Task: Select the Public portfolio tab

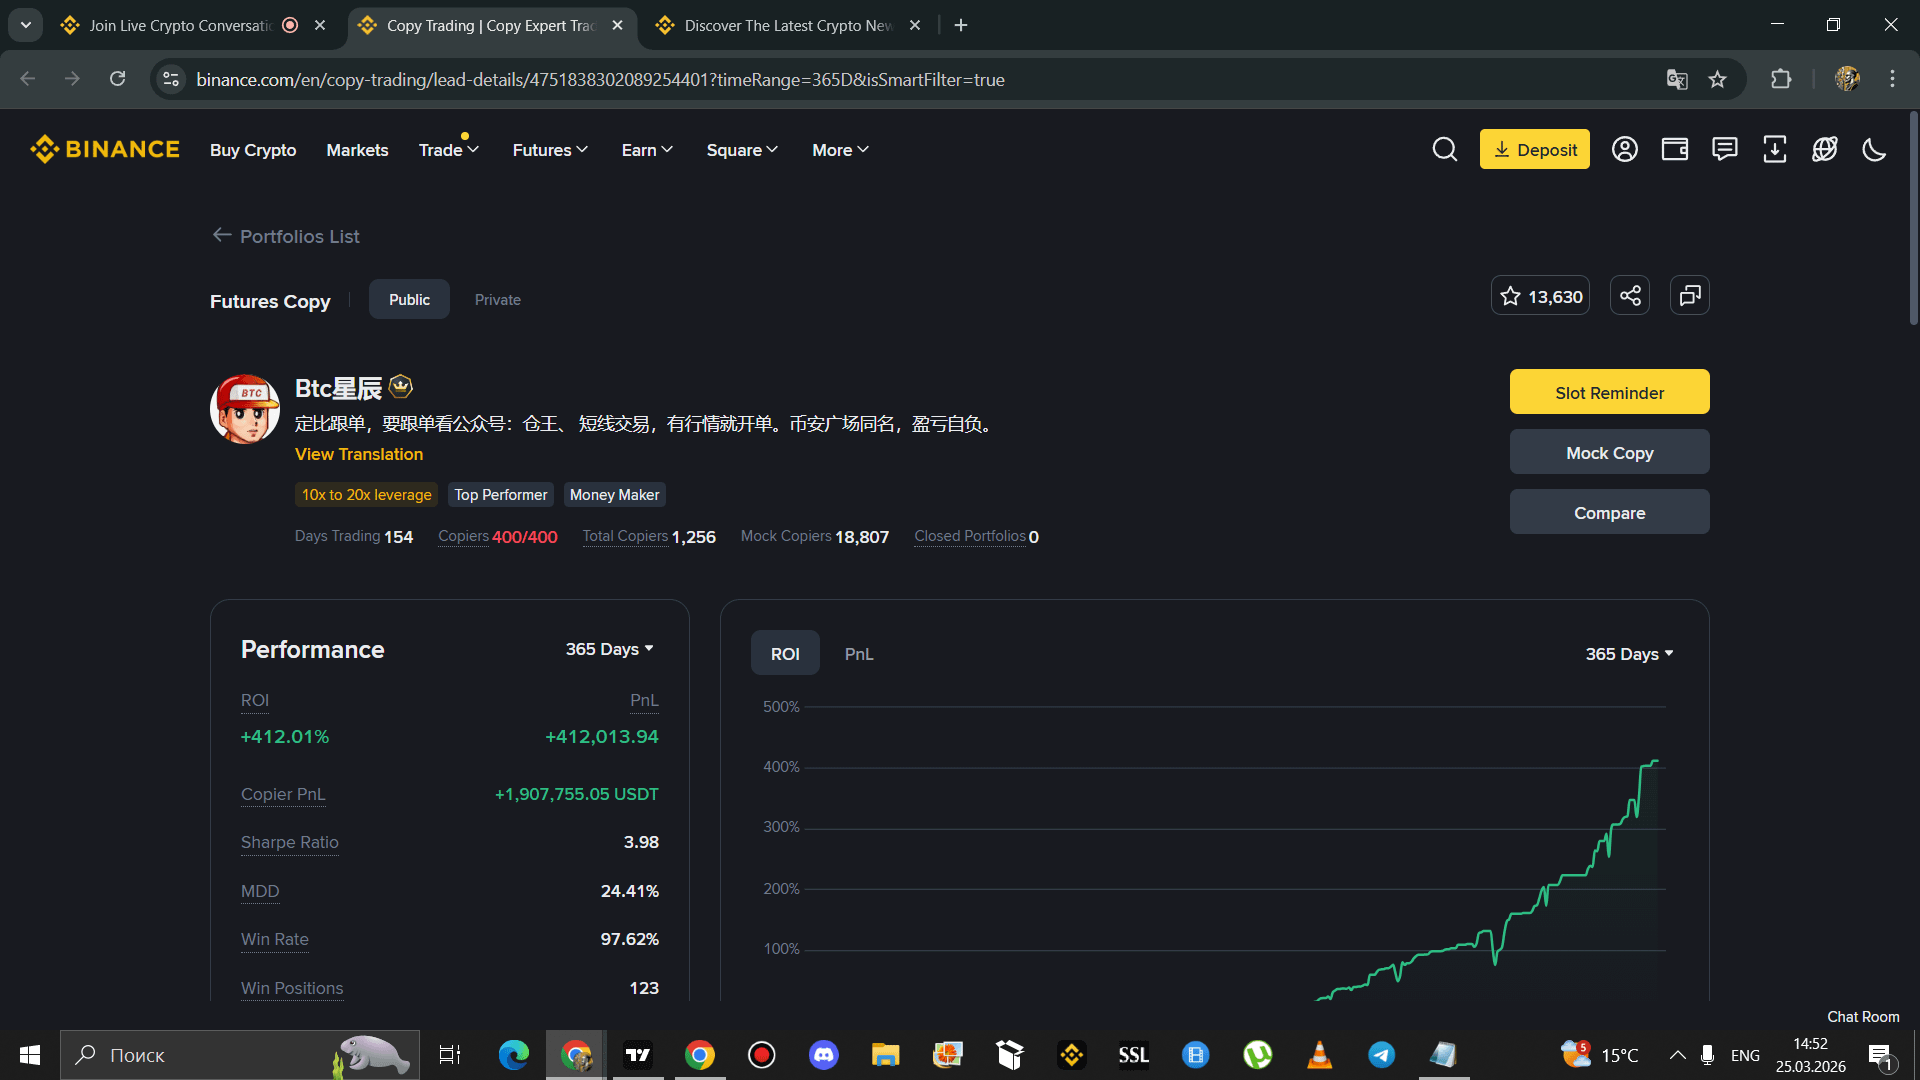Action: (x=409, y=299)
